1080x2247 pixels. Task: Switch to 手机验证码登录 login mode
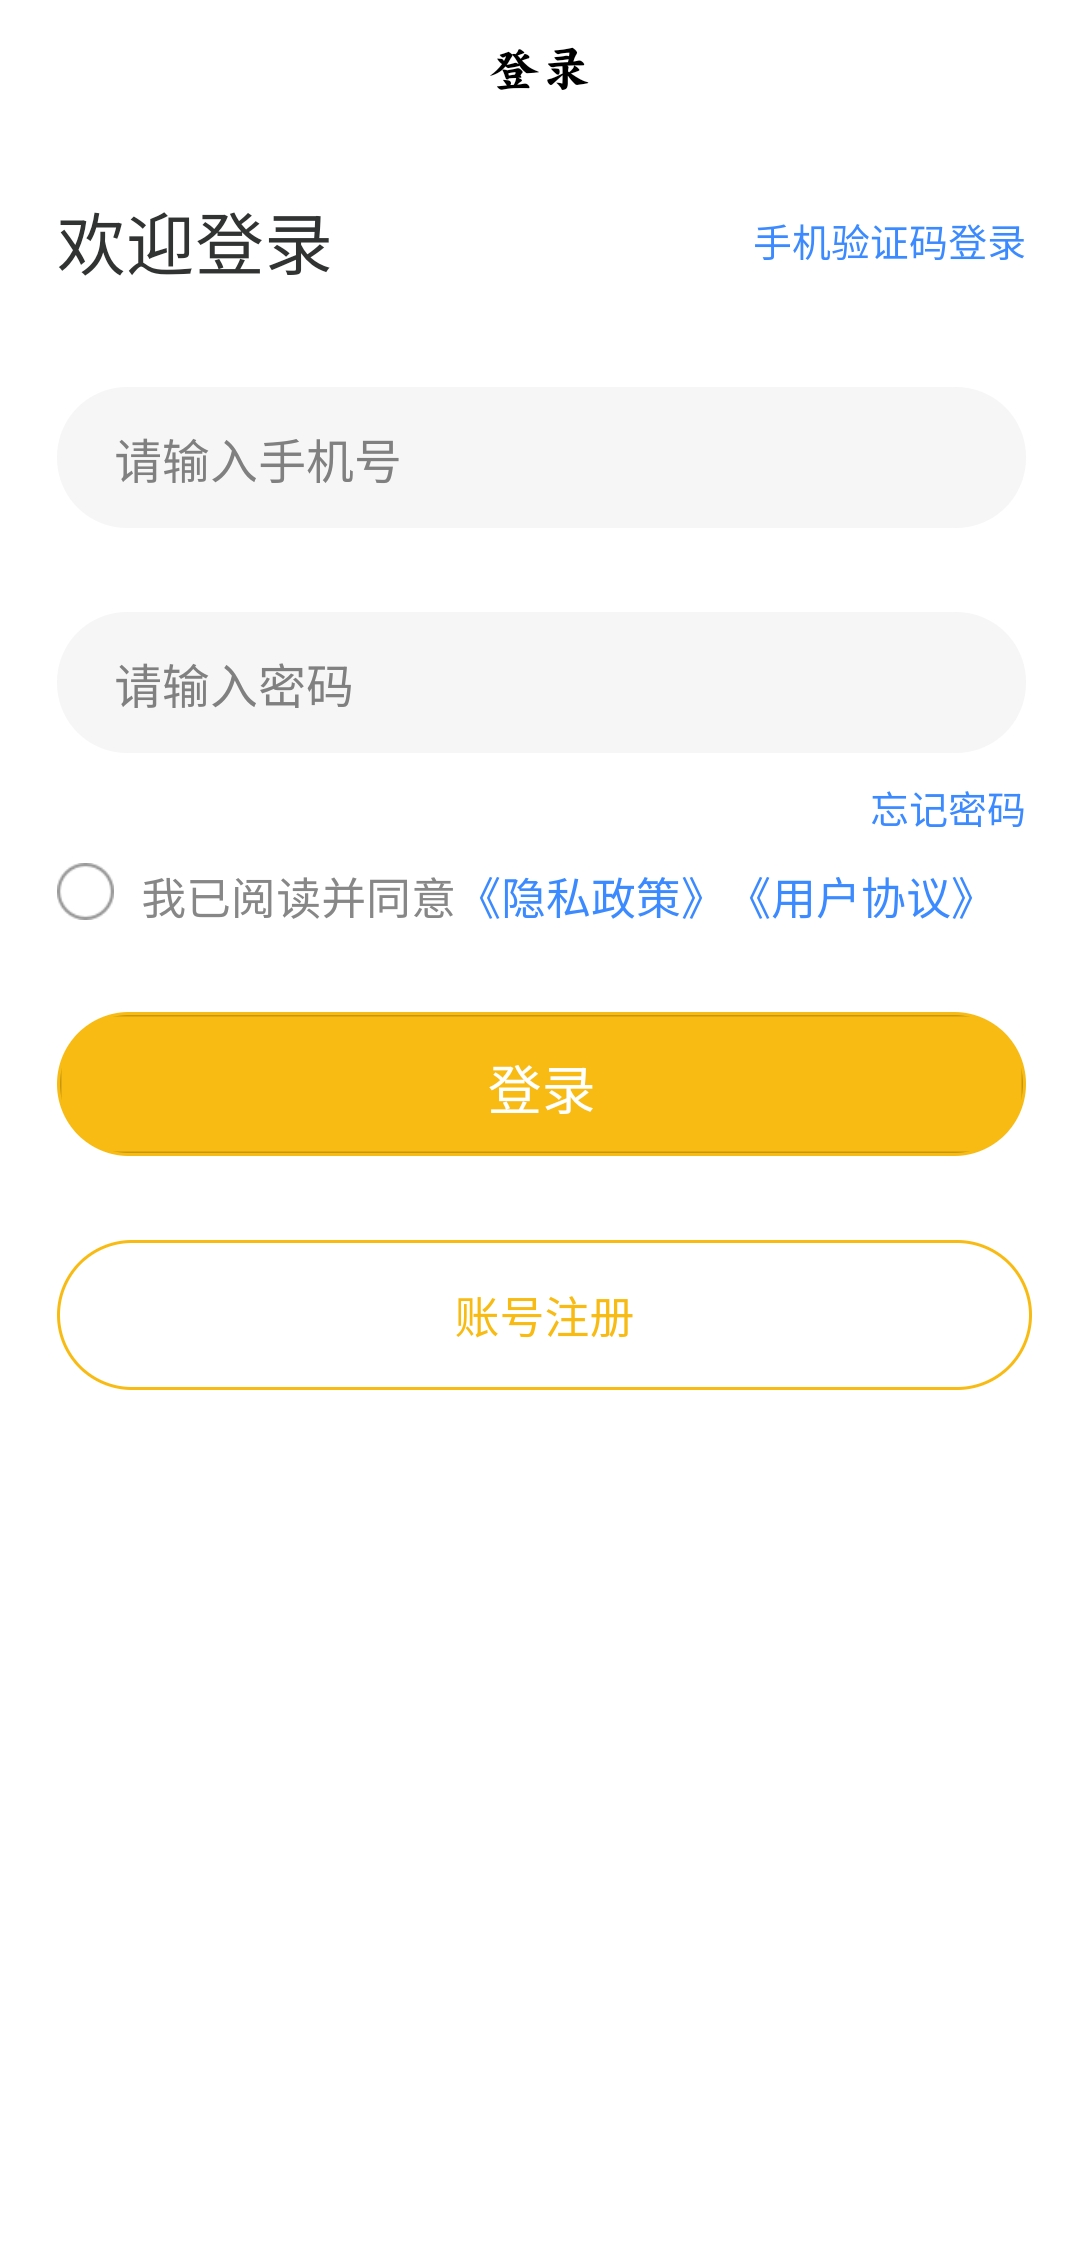pos(889,243)
